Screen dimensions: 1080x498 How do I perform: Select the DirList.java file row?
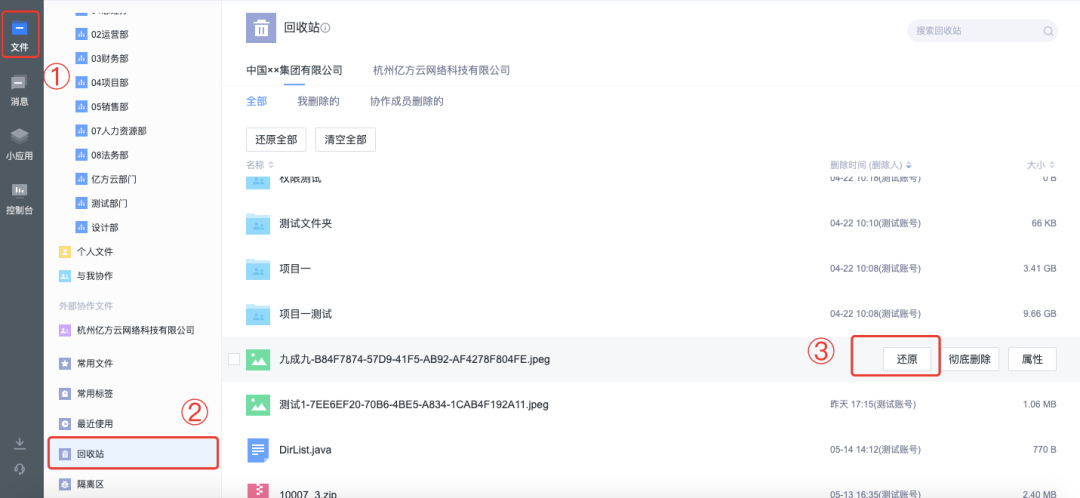651,450
